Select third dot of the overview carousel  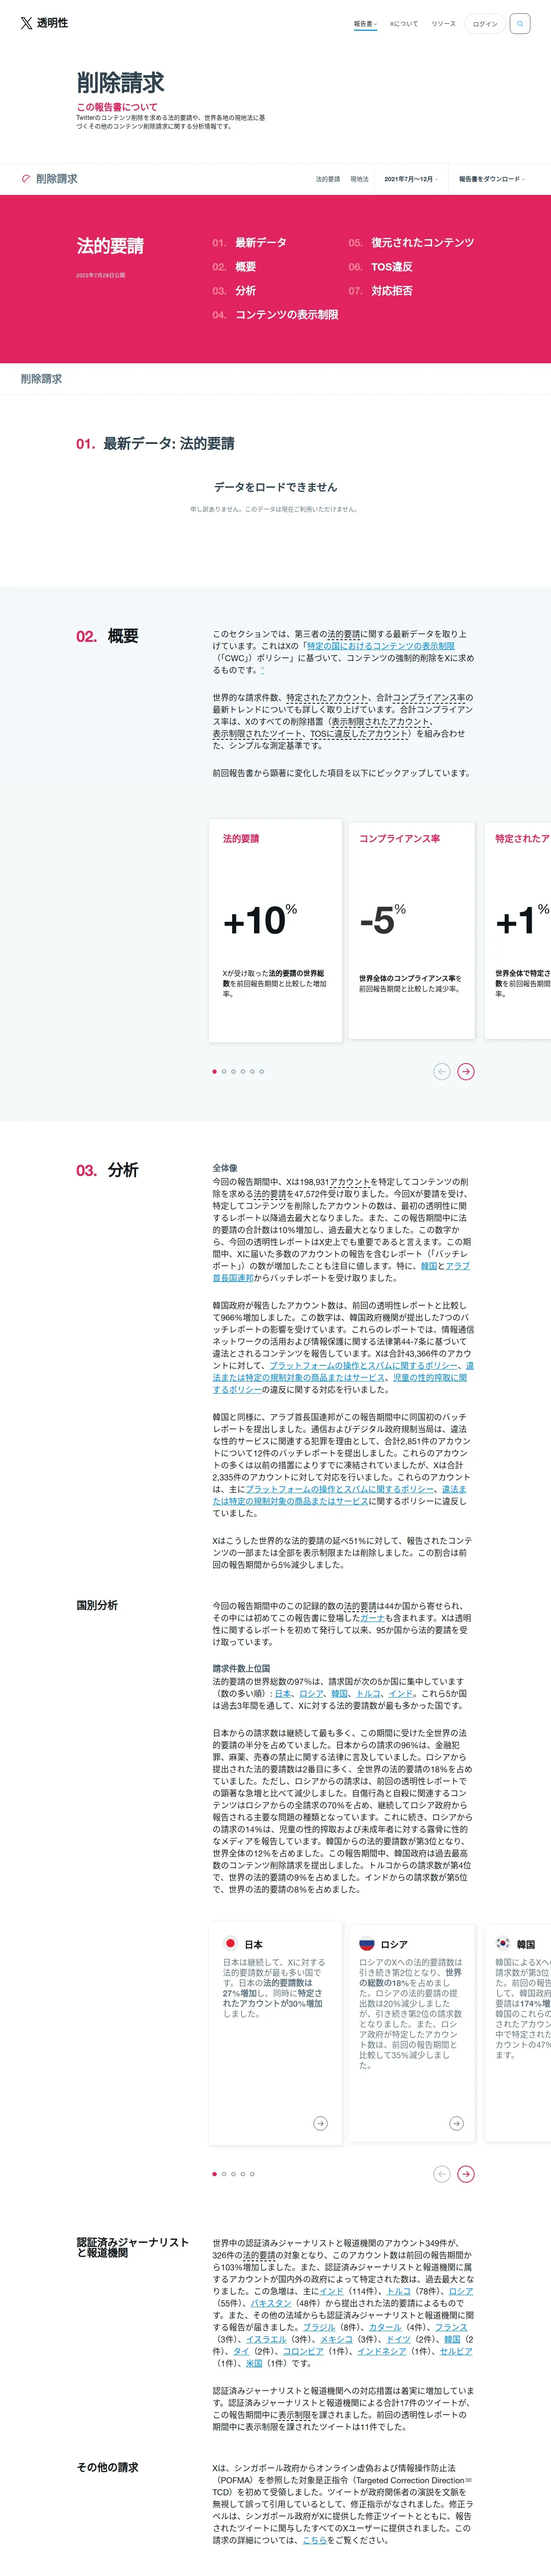pos(233,1071)
